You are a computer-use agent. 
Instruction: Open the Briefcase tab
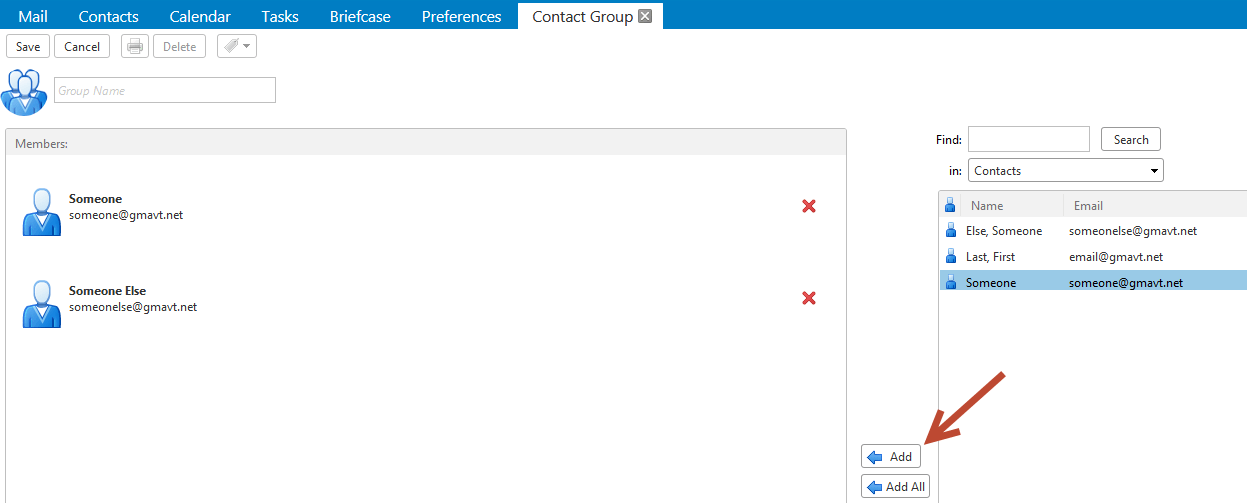(x=360, y=16)
